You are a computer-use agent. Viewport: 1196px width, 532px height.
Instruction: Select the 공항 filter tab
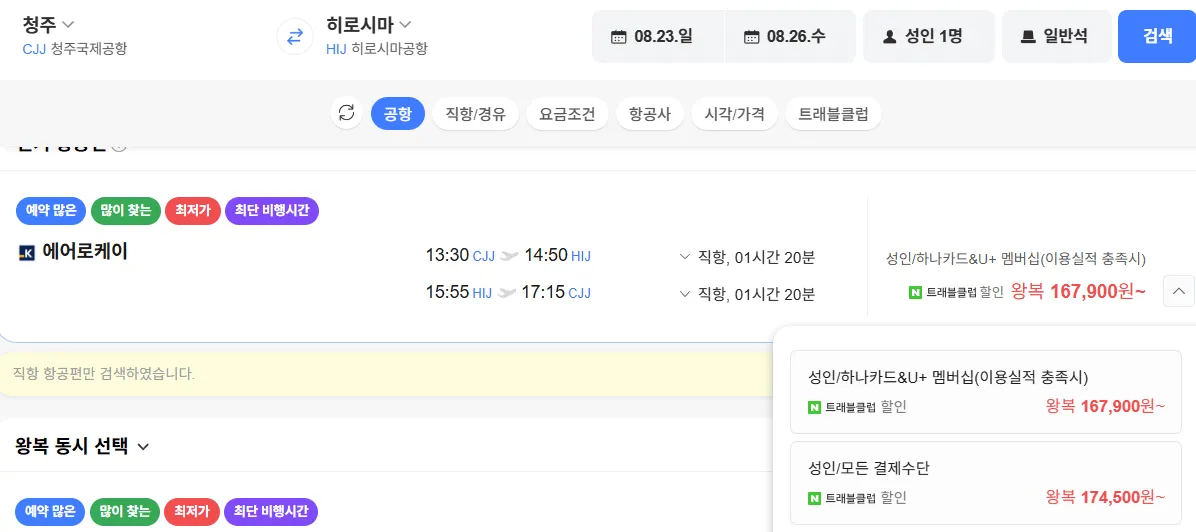tap(397, 114)
